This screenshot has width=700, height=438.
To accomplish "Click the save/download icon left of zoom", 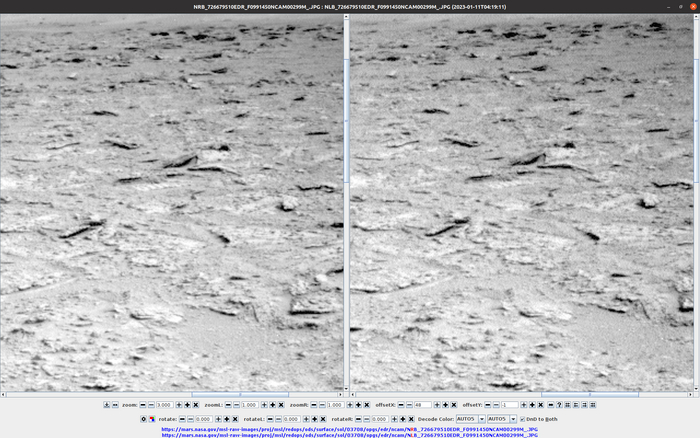I will coord(107,405).
